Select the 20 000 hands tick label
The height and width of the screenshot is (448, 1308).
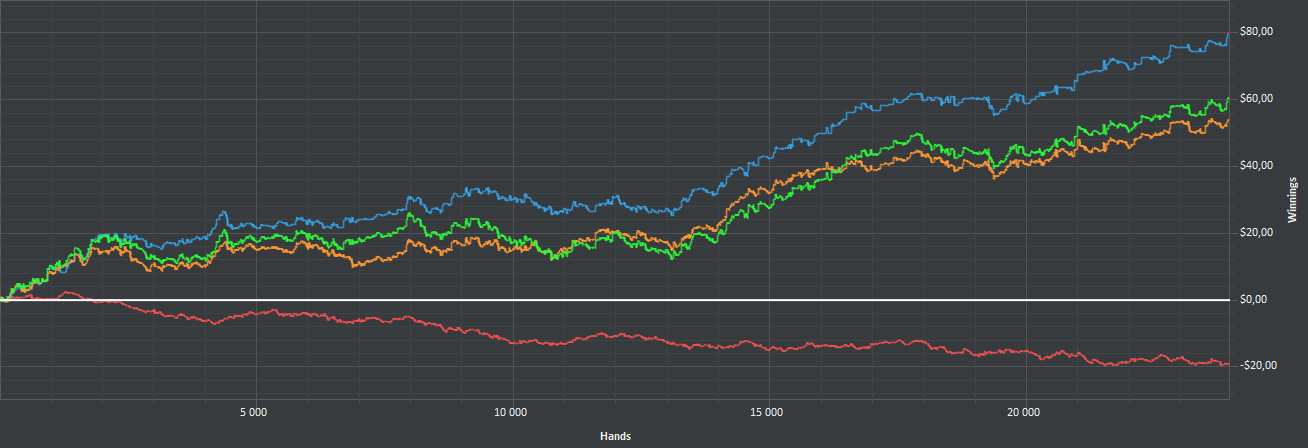[x=1024, y=412]
